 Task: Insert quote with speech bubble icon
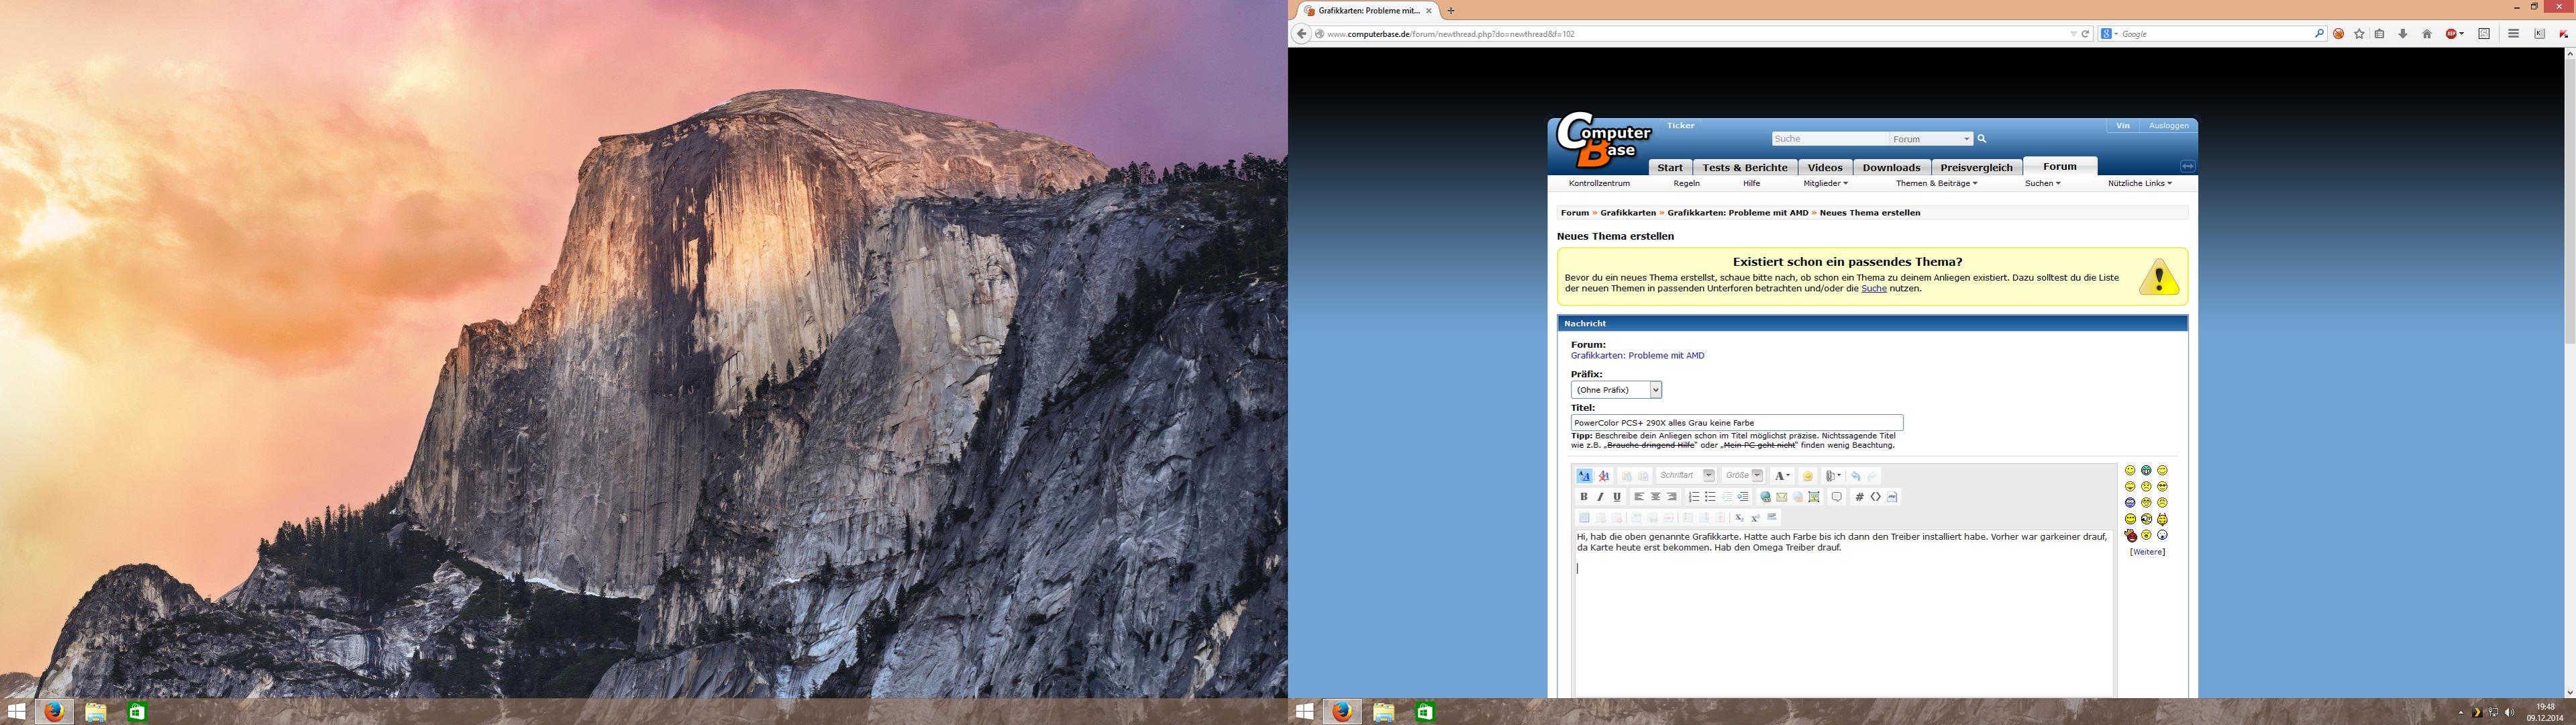(1837, 497)
